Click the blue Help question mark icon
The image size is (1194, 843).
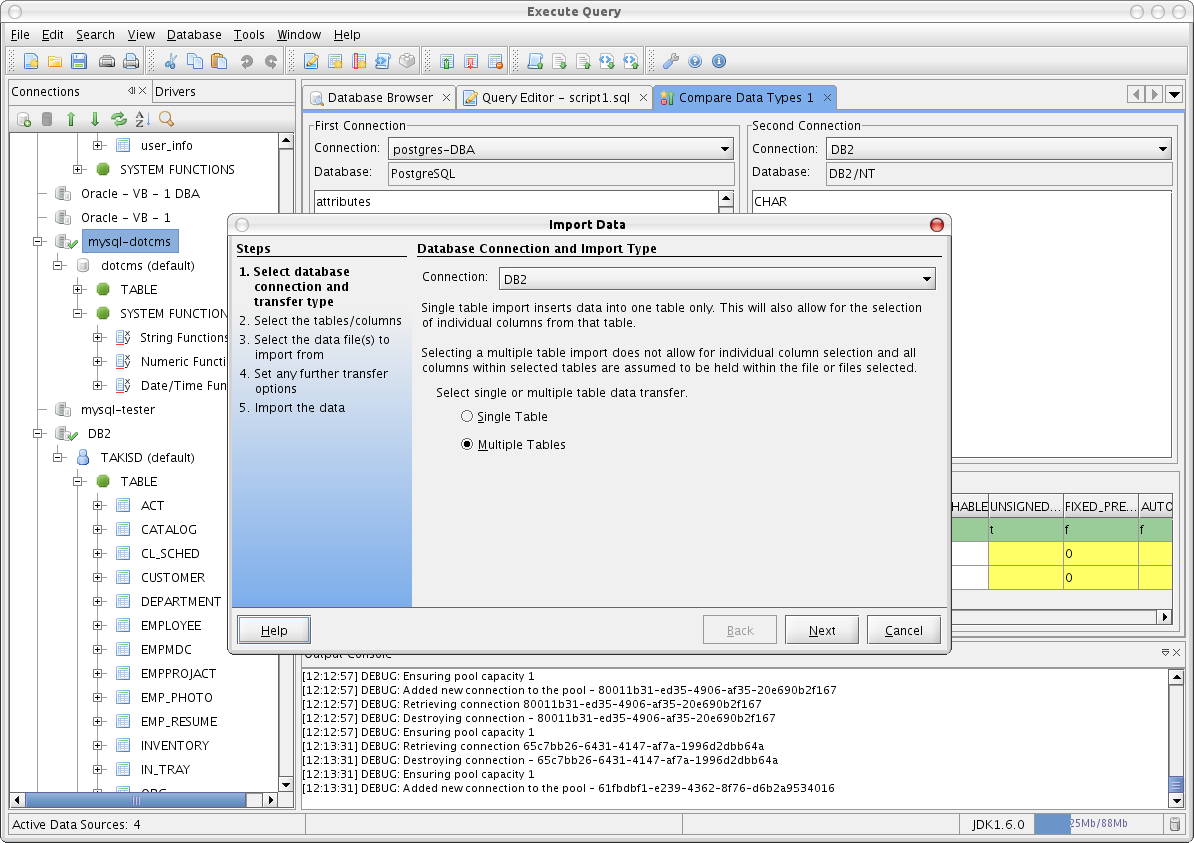coord(694,61)
